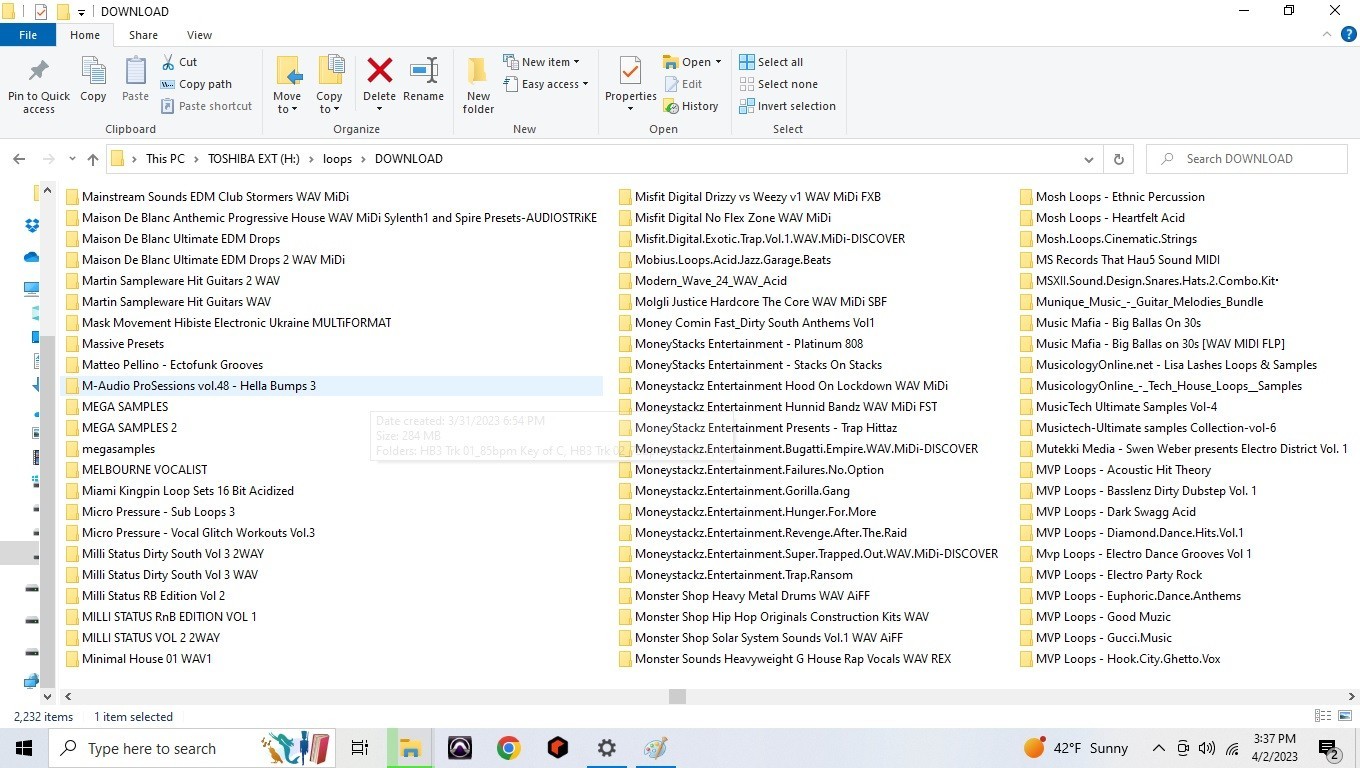Switch to the Share ribbon tab
The height and width of the screenshot is (768, 1360).
[x=143, y=35]
